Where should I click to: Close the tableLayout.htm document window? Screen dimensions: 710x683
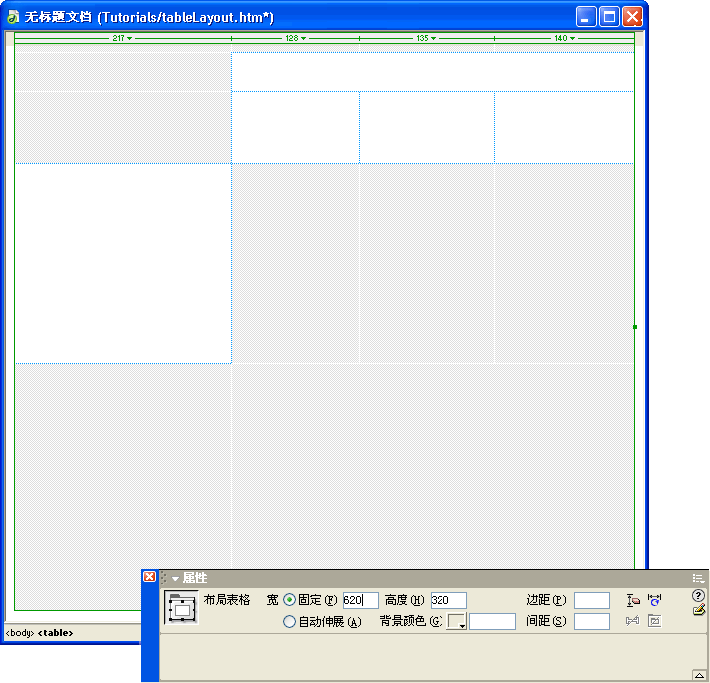click(x=632, y=17)
